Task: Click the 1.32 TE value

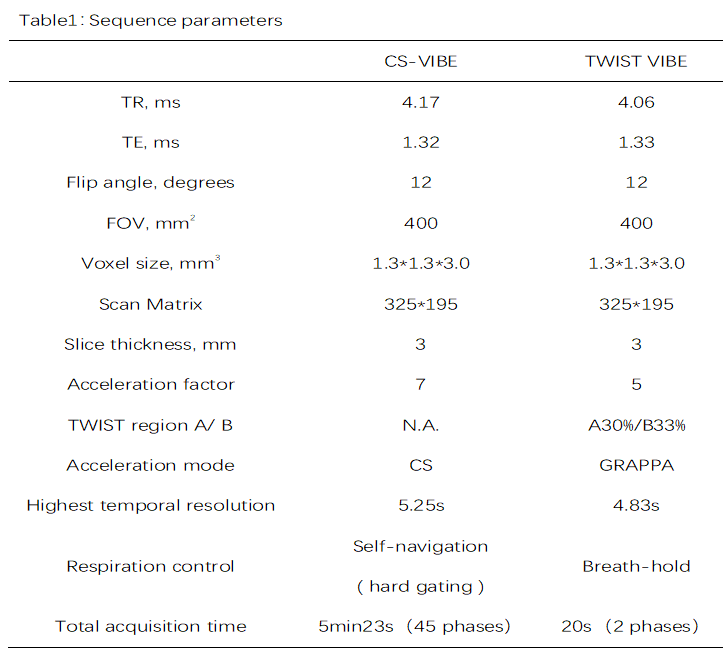Action: pyautogui.click(x=420, y=142)
